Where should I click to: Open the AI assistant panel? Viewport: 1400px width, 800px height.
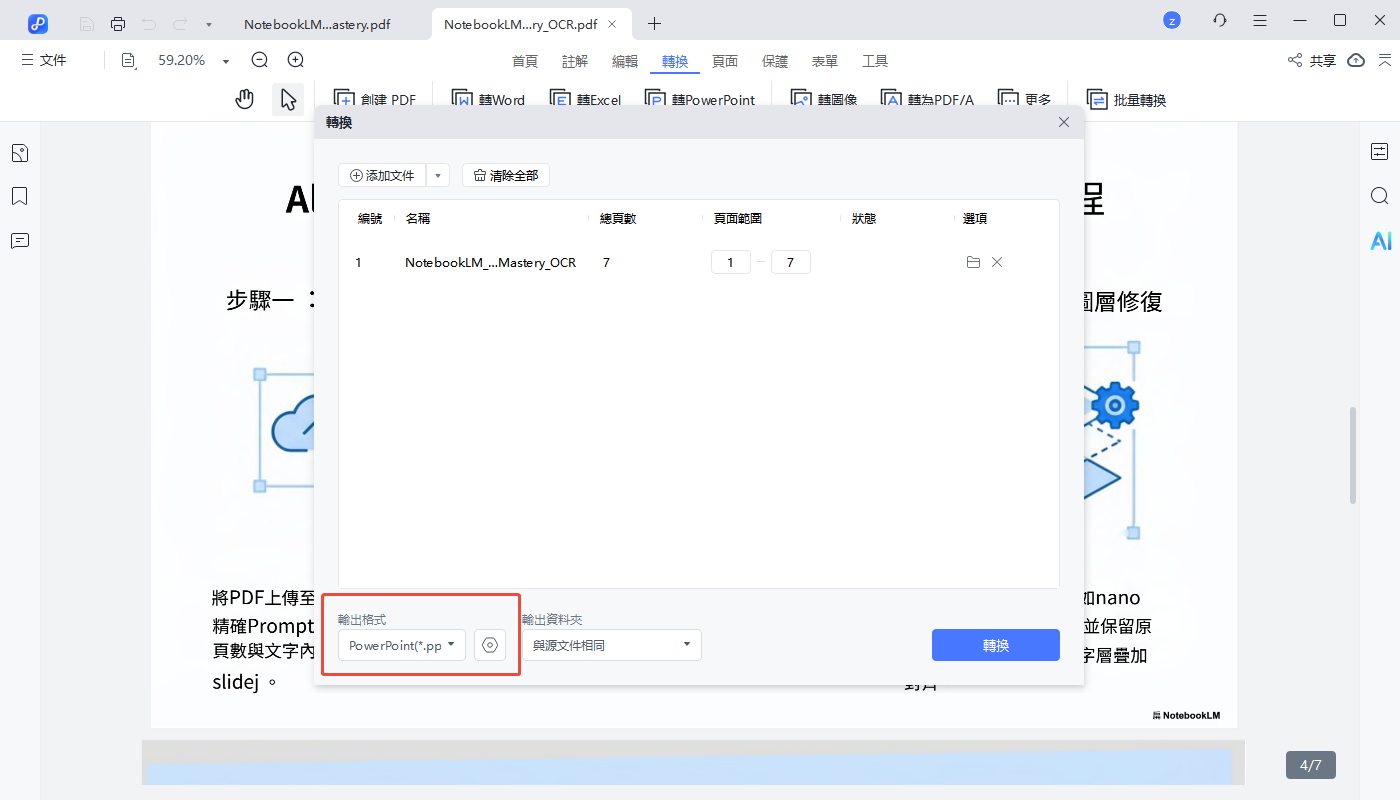click(x=1381, y=240)
